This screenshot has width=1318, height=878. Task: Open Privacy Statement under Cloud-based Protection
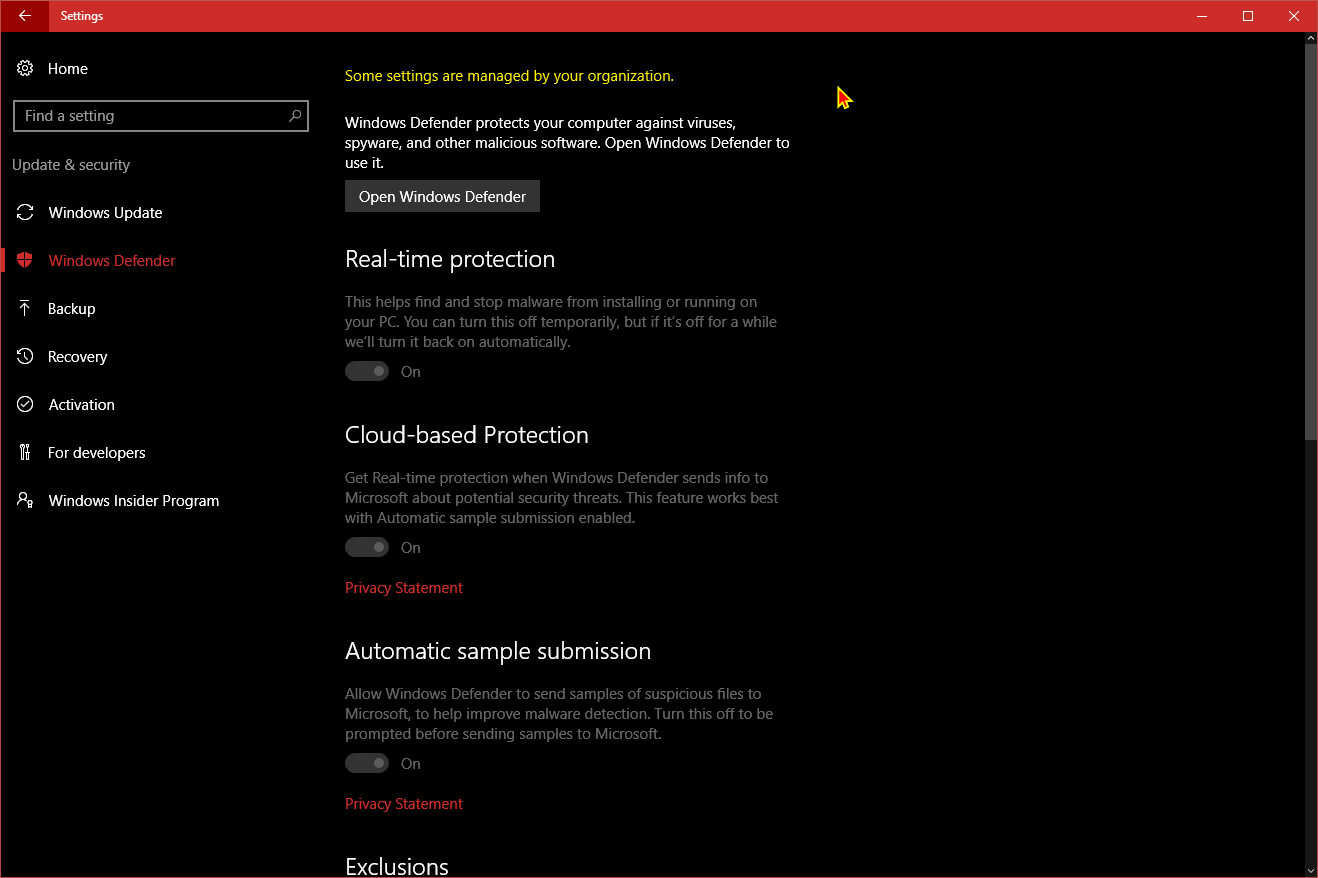(404, 588)
